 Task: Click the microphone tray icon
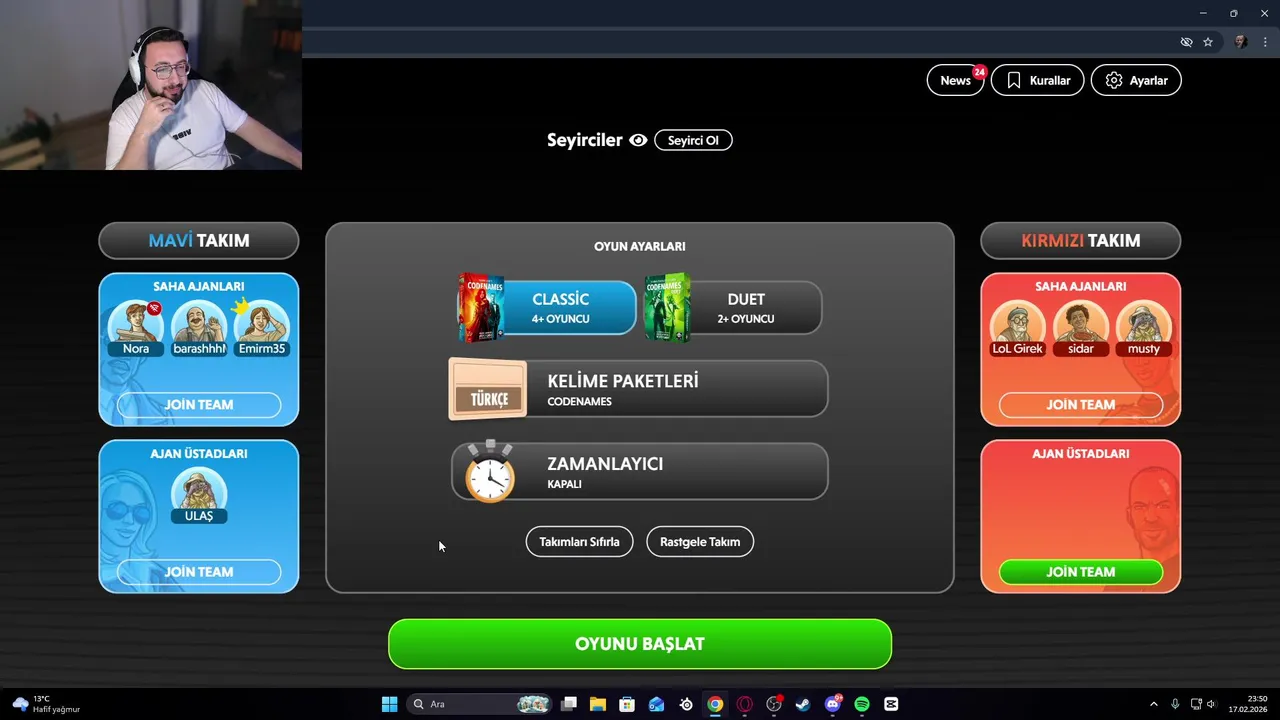(x=1175, y=704)
